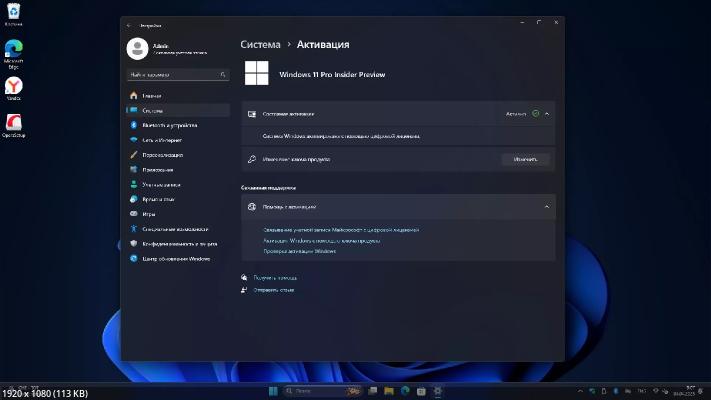Click the Bluetooth tray icon
The height and width of the screenshot is (400, 711).
(x=616, y=391)
